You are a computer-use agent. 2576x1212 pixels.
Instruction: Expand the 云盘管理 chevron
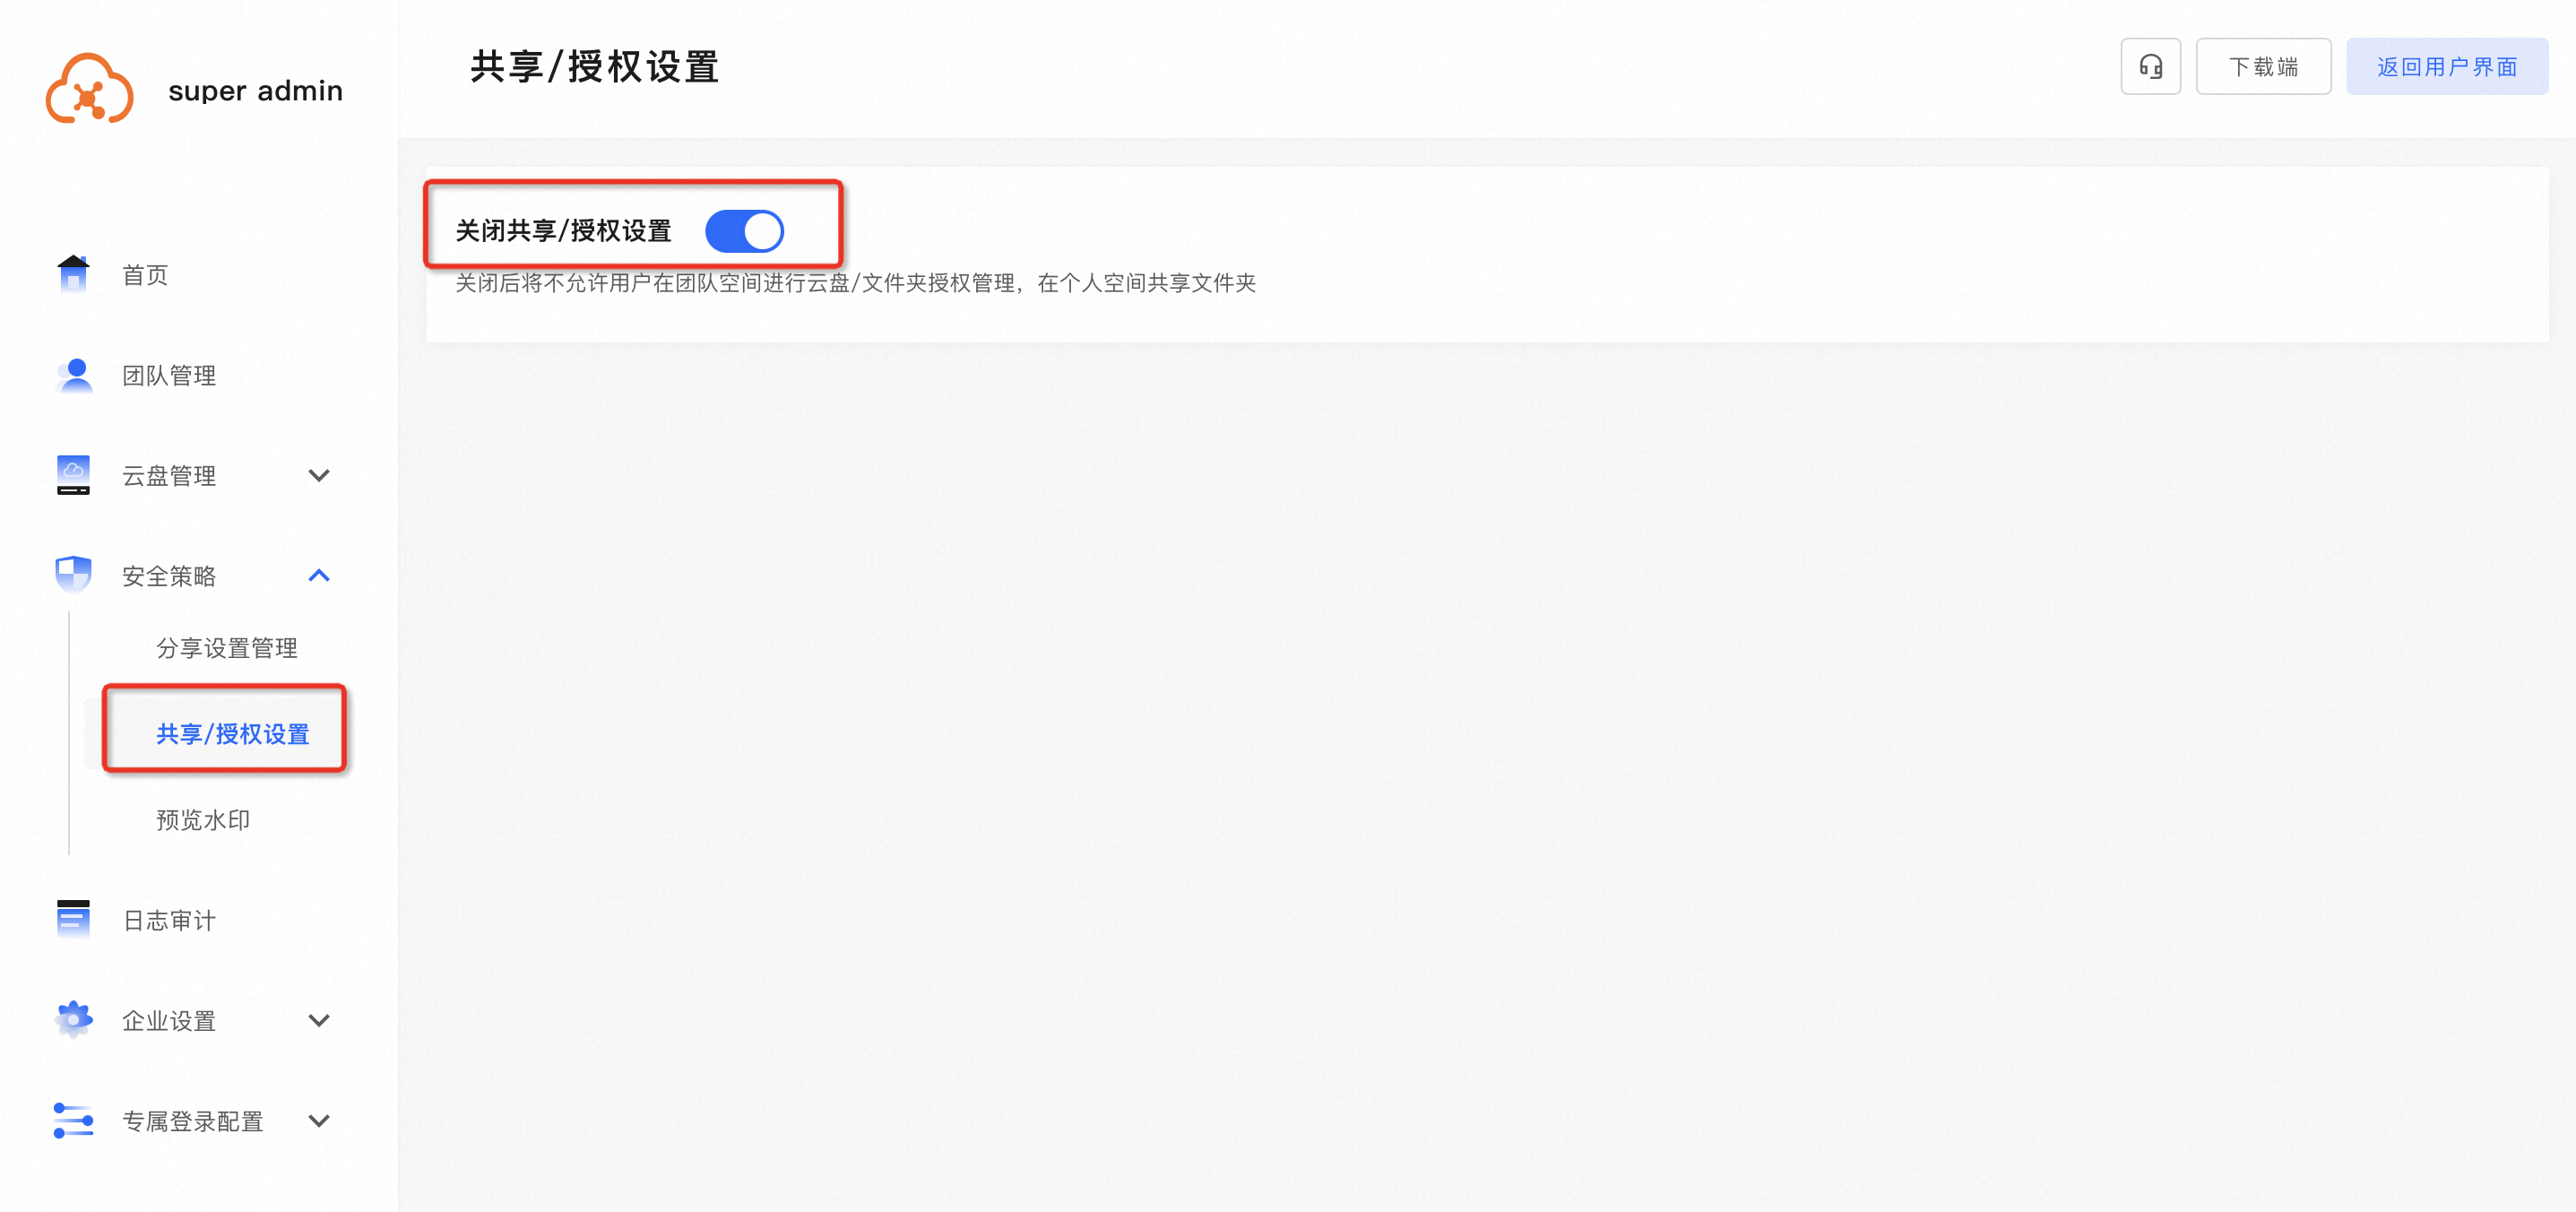coord(319,475)
